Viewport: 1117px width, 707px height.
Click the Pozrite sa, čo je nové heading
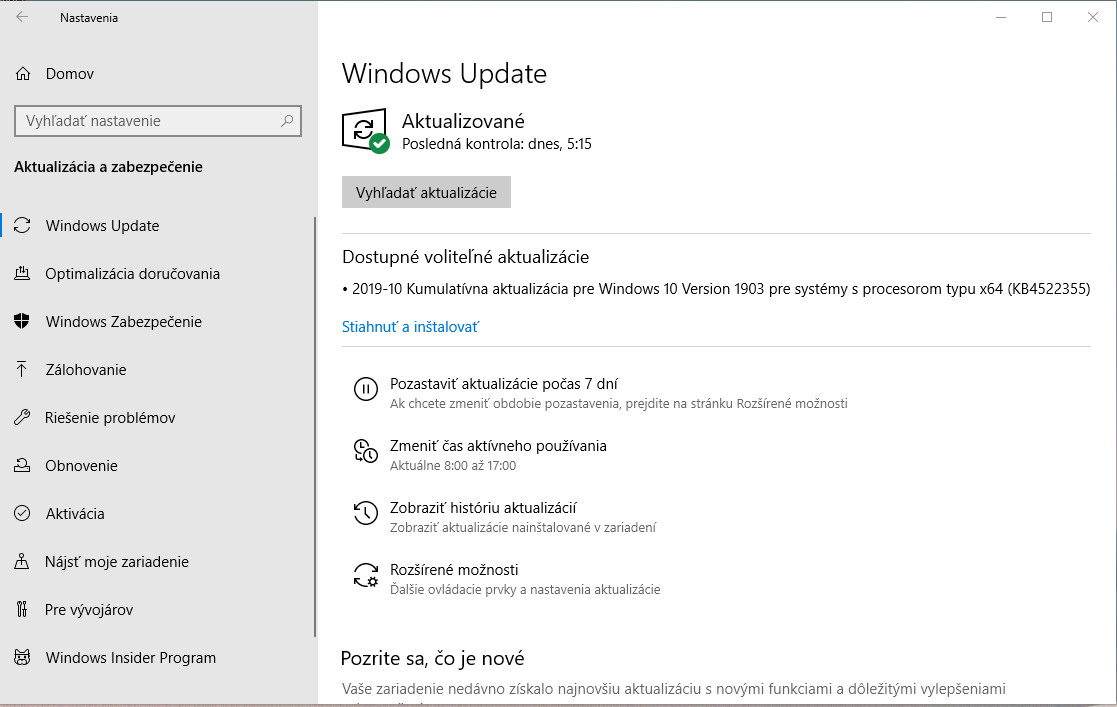[x=432, y=658]
